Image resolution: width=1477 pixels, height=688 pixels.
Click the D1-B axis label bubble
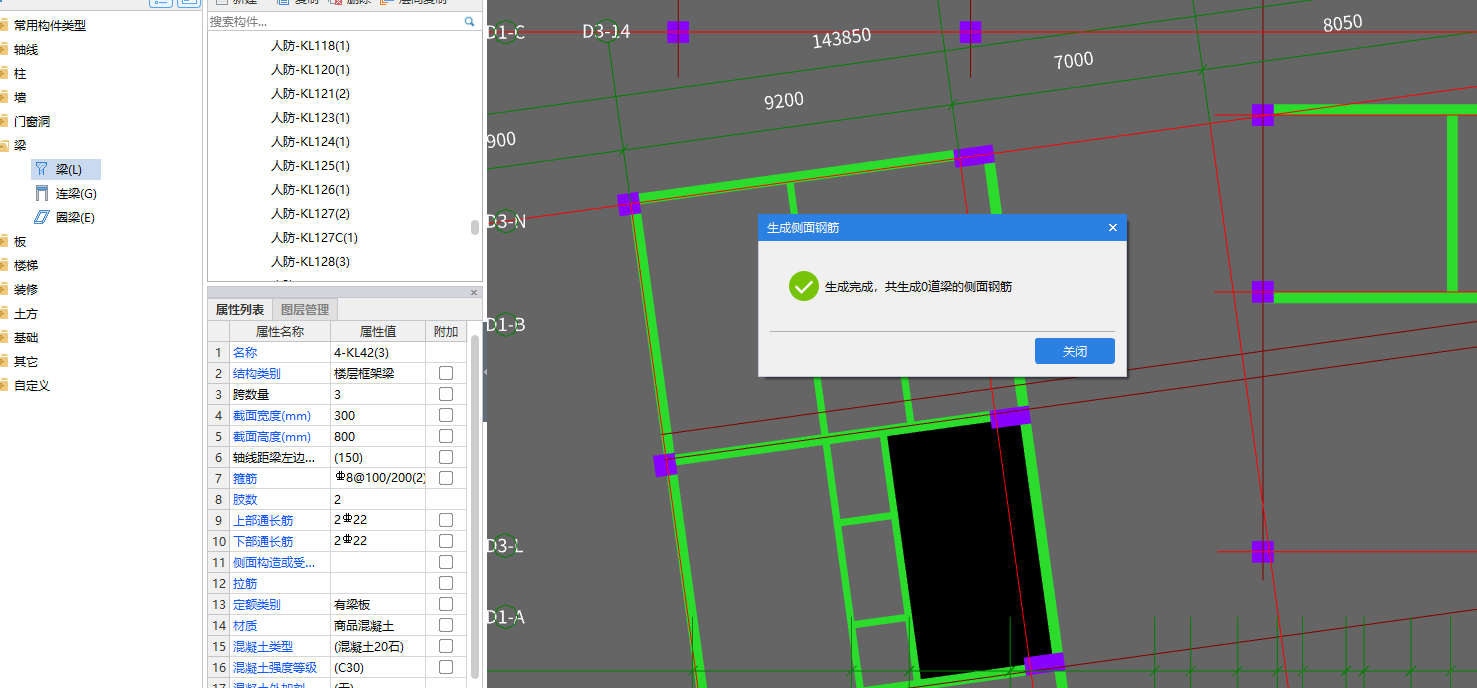click(x=506, y=325)
